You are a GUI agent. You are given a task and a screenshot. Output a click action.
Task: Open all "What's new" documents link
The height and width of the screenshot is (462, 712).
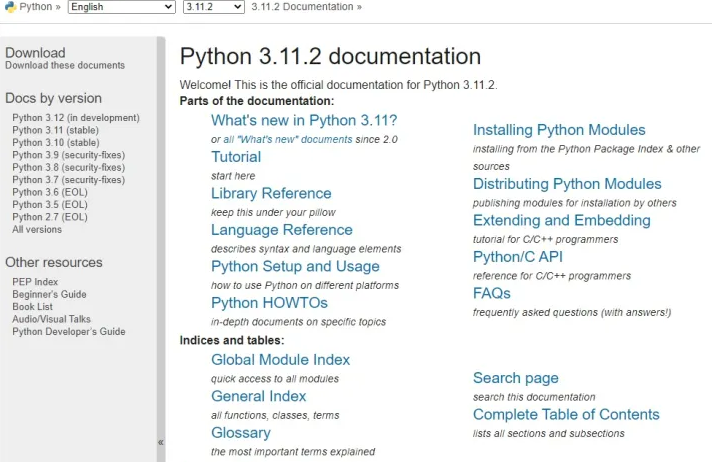(288, 139)
